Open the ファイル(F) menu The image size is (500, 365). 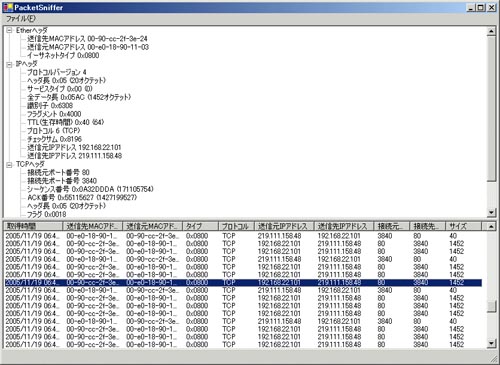[21, 19]
